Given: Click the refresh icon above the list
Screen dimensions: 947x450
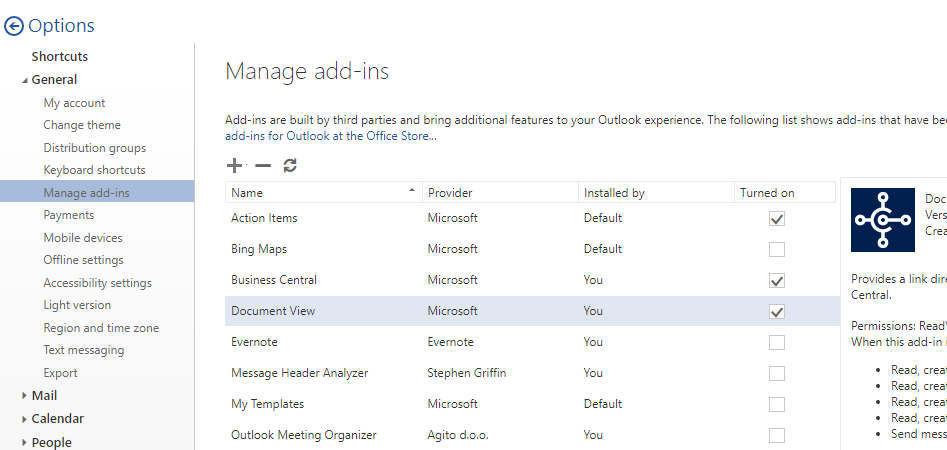Looking at the screenshot, I should 290,166.
